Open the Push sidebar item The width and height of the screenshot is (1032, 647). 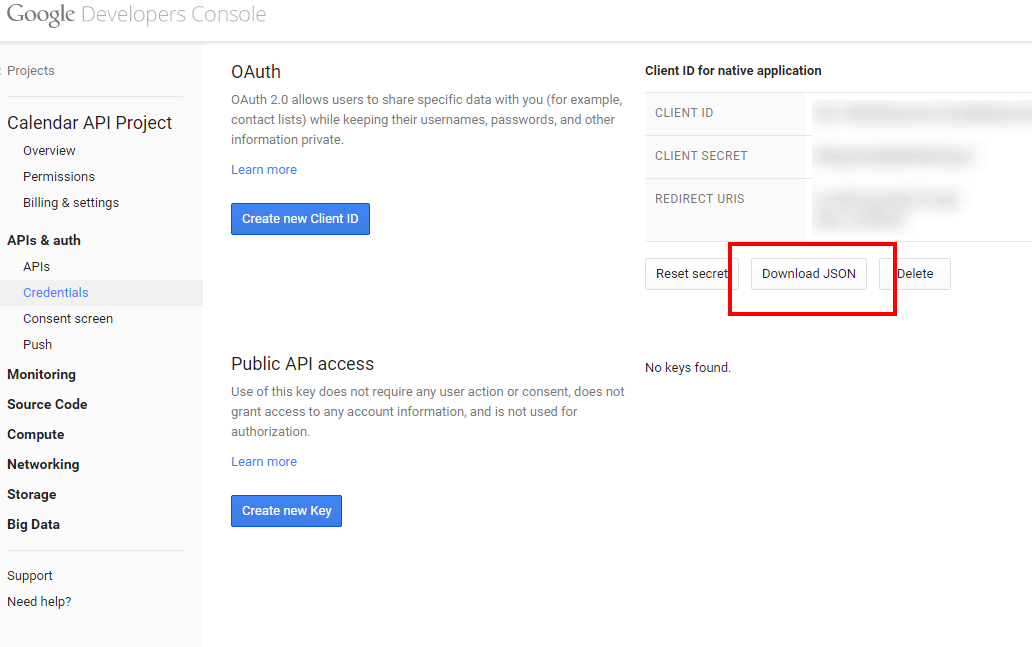[x=38, y=344]
